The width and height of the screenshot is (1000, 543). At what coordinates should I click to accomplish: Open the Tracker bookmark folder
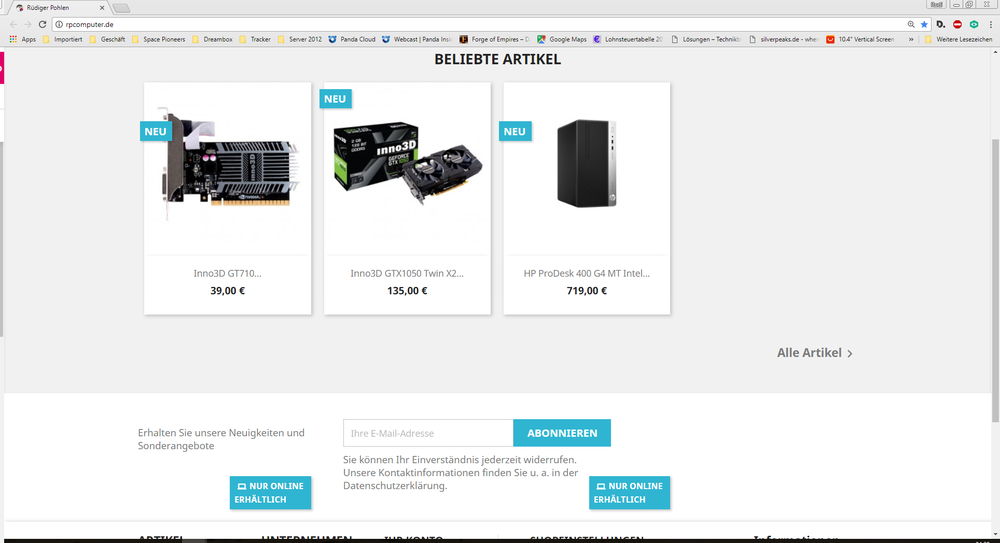[x=254, y=39]
